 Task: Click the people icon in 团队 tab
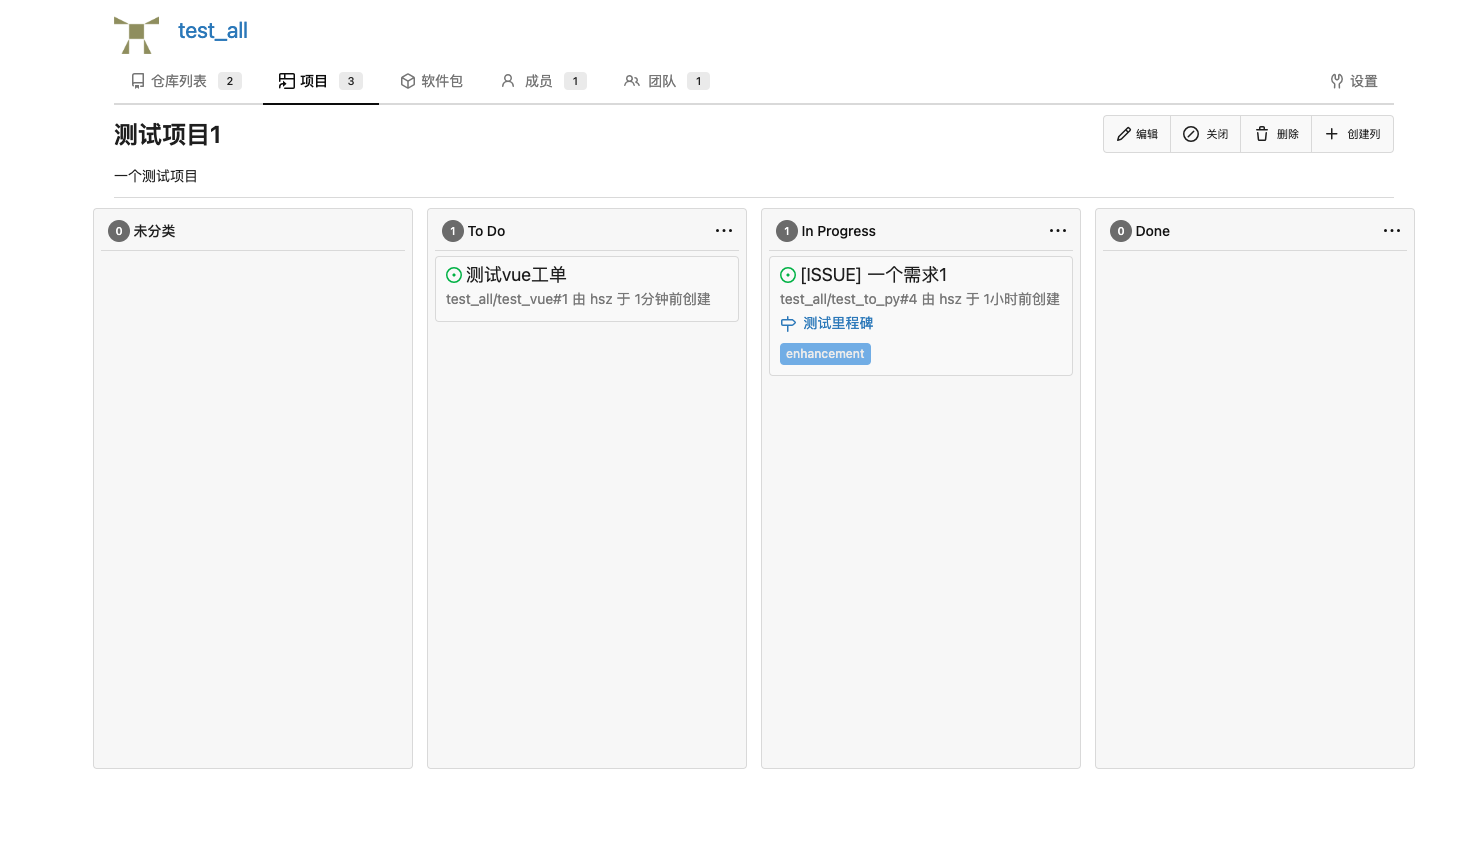tap(632, 81)
